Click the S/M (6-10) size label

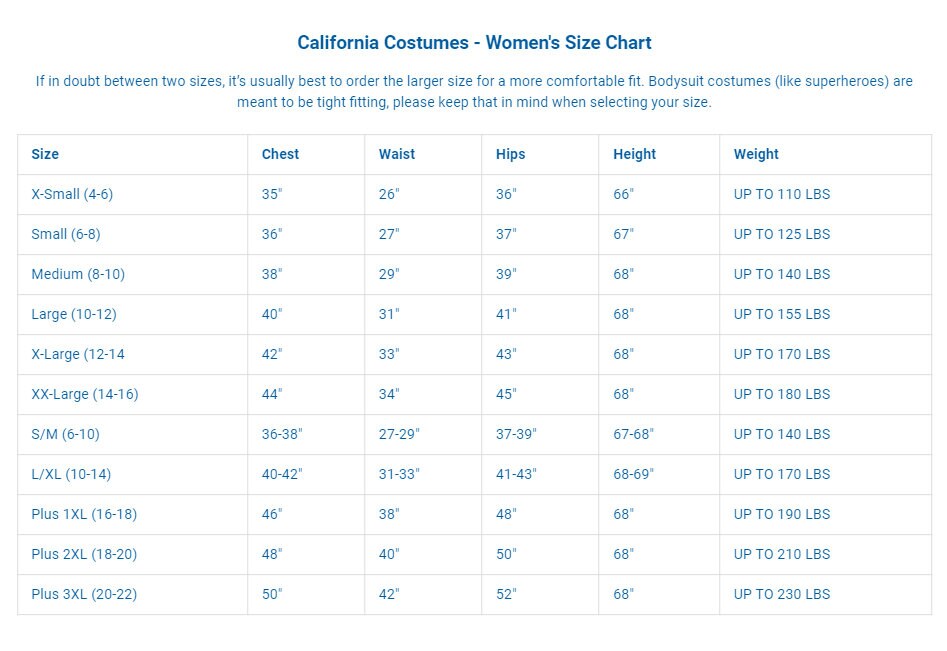tap(65, 434)
